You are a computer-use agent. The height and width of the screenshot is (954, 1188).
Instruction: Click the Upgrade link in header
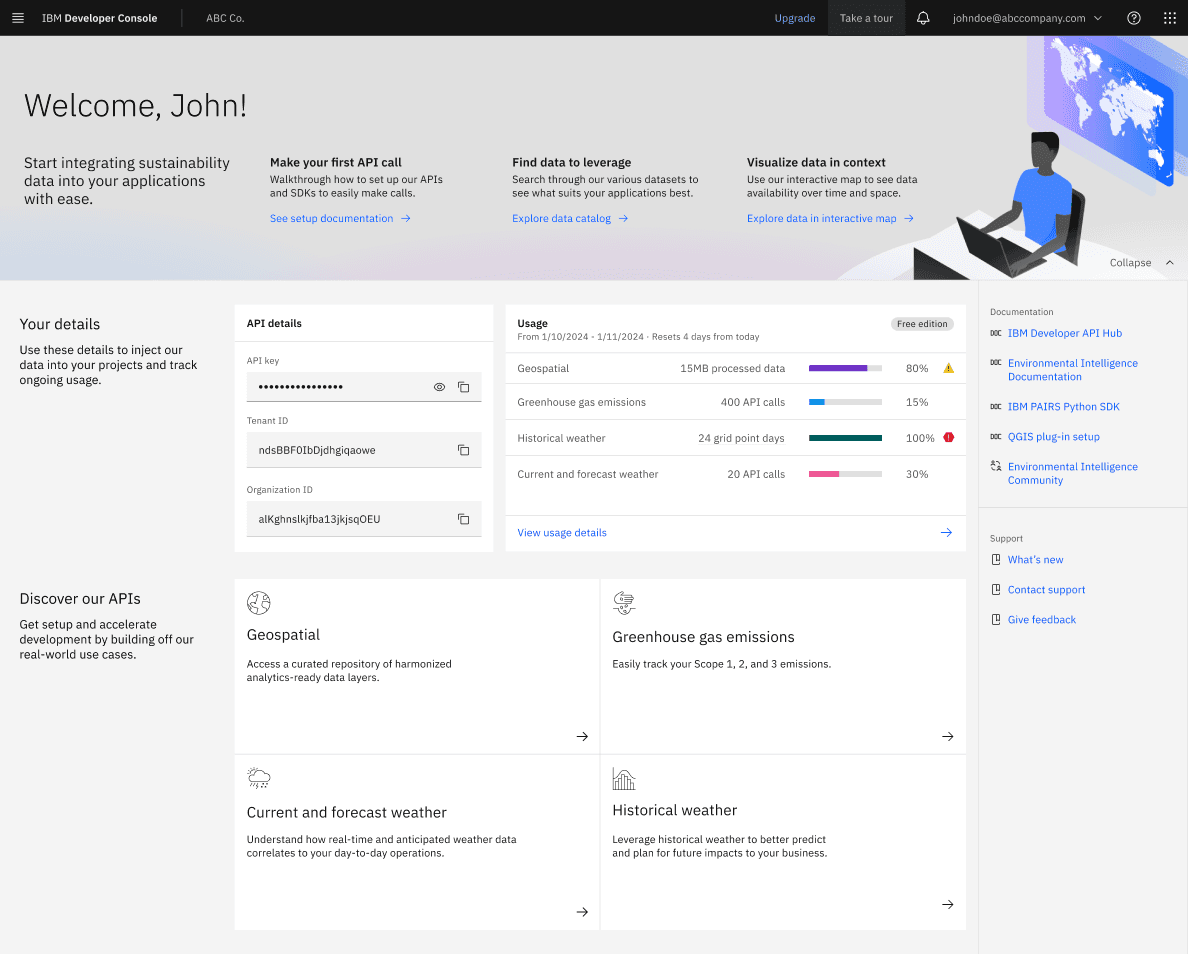(x=795, y=18)
